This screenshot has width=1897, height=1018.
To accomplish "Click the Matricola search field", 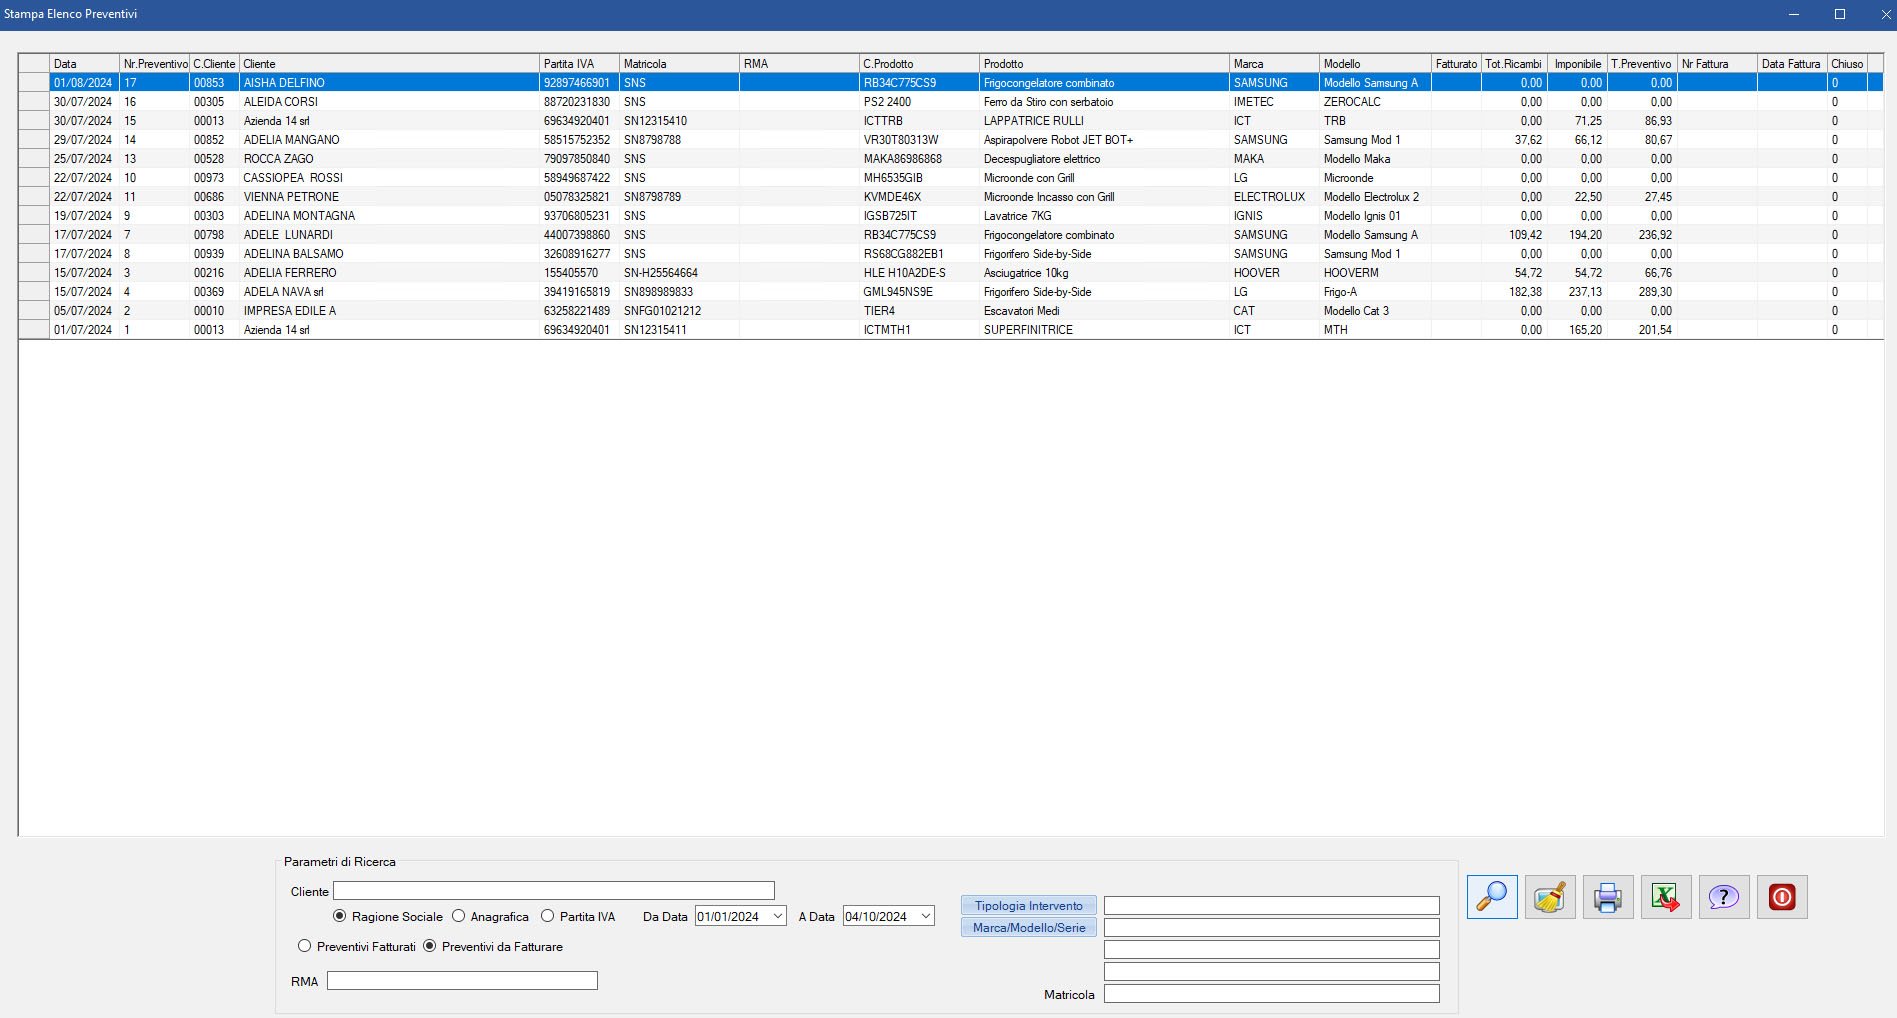I will [x=1271, y=994].
